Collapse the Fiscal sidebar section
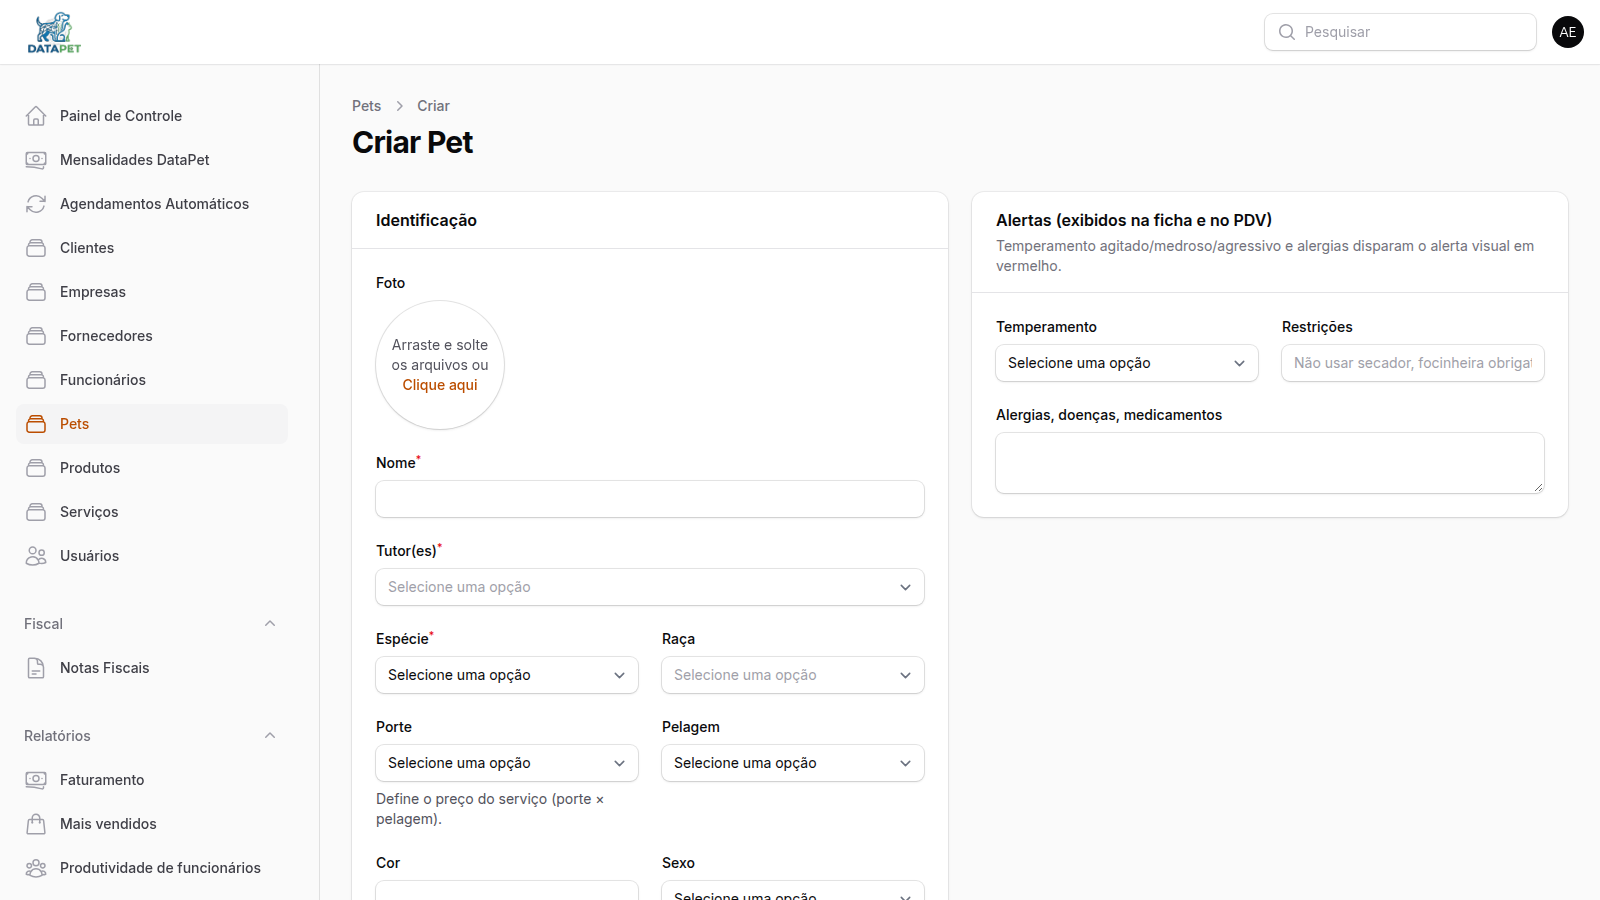1600x900 pixels. 270,624
